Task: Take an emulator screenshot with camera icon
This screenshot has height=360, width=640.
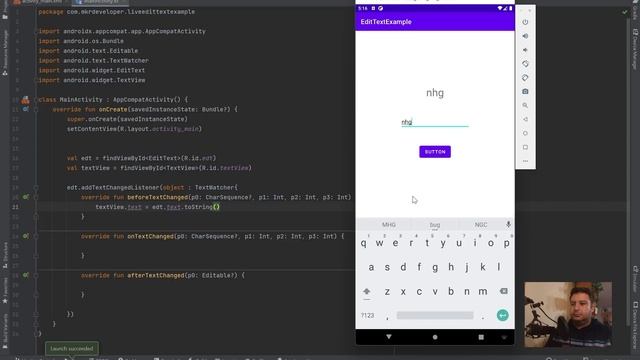Action: click(525, 91)
